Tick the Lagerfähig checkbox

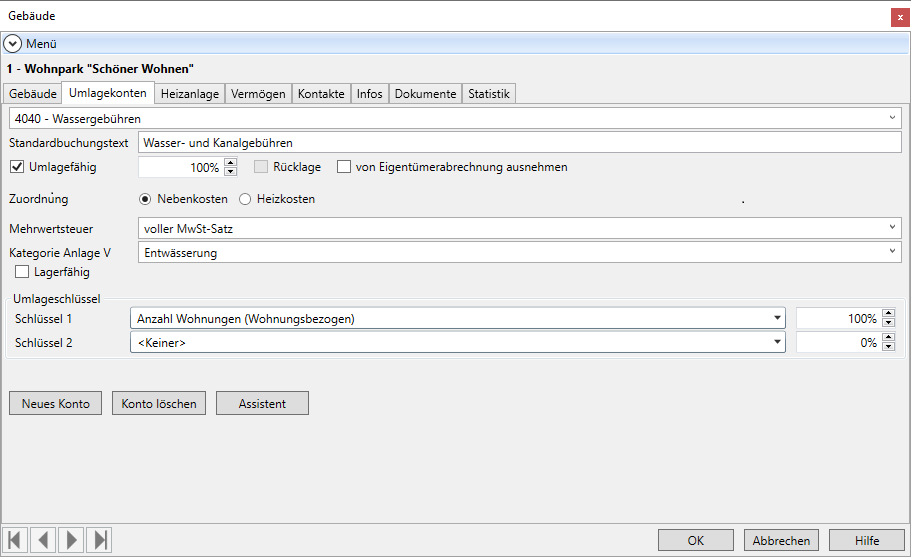[23, 272]
